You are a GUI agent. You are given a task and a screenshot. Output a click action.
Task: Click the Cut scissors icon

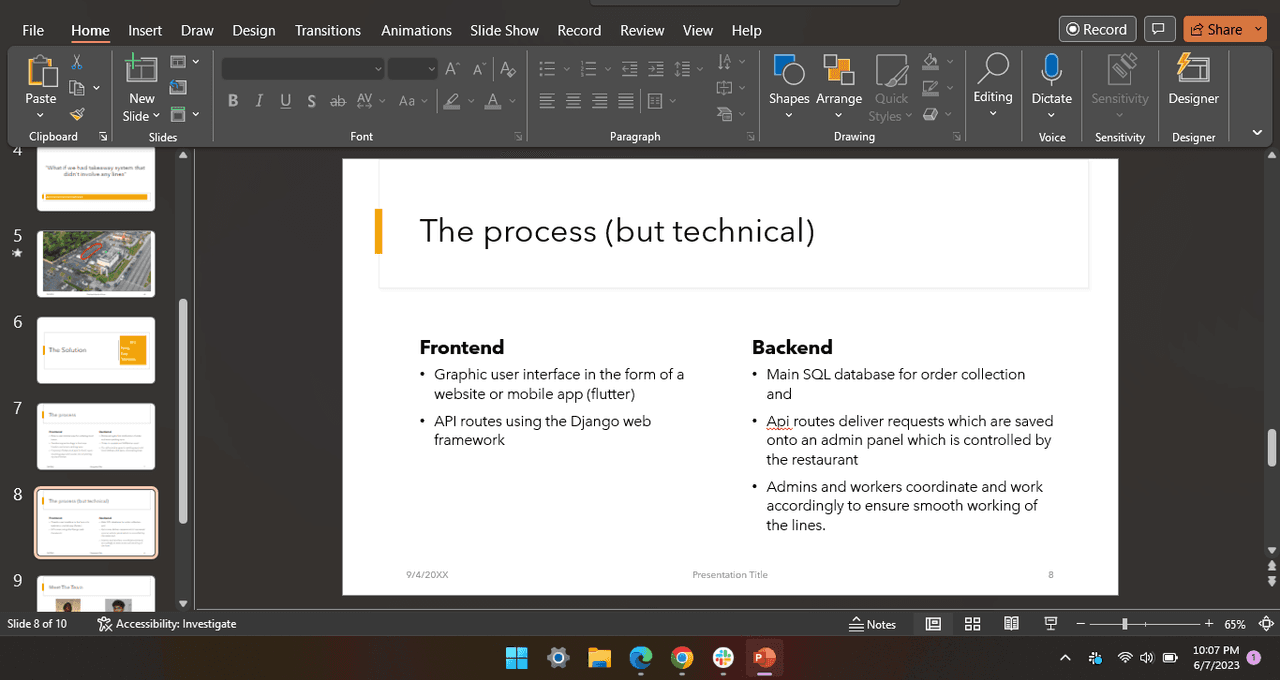[x=77, y=62]
